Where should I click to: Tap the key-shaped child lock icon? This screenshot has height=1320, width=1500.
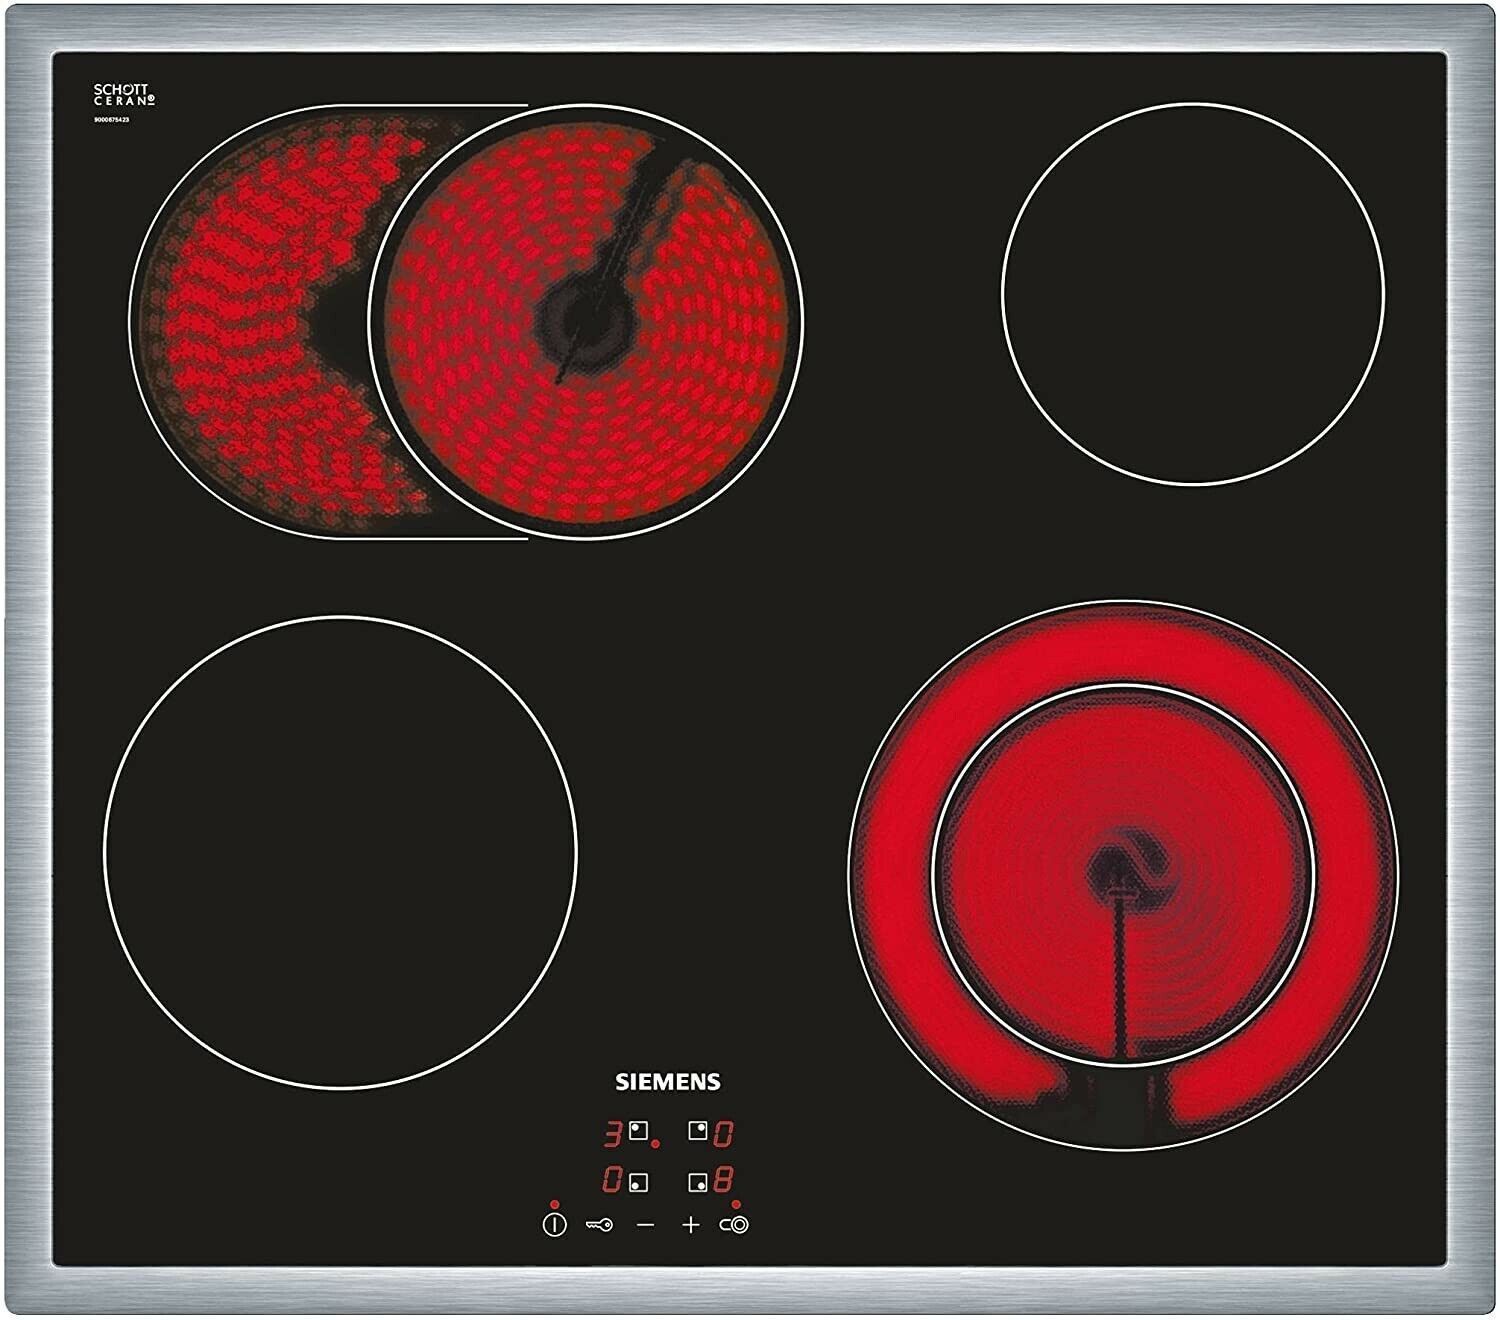599,1224
